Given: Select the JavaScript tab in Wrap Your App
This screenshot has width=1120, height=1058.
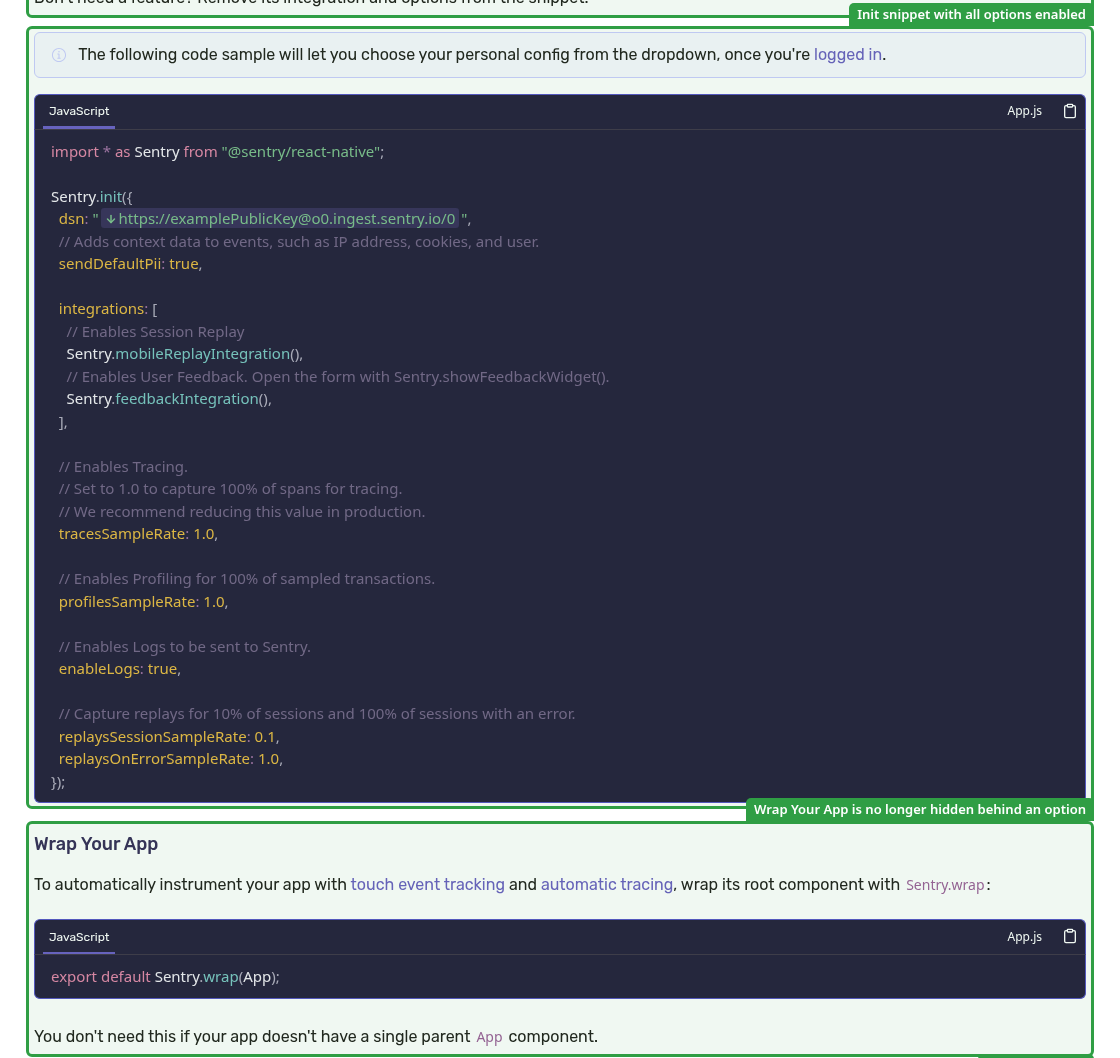Looking at the screenshot, I should [79, 937].
